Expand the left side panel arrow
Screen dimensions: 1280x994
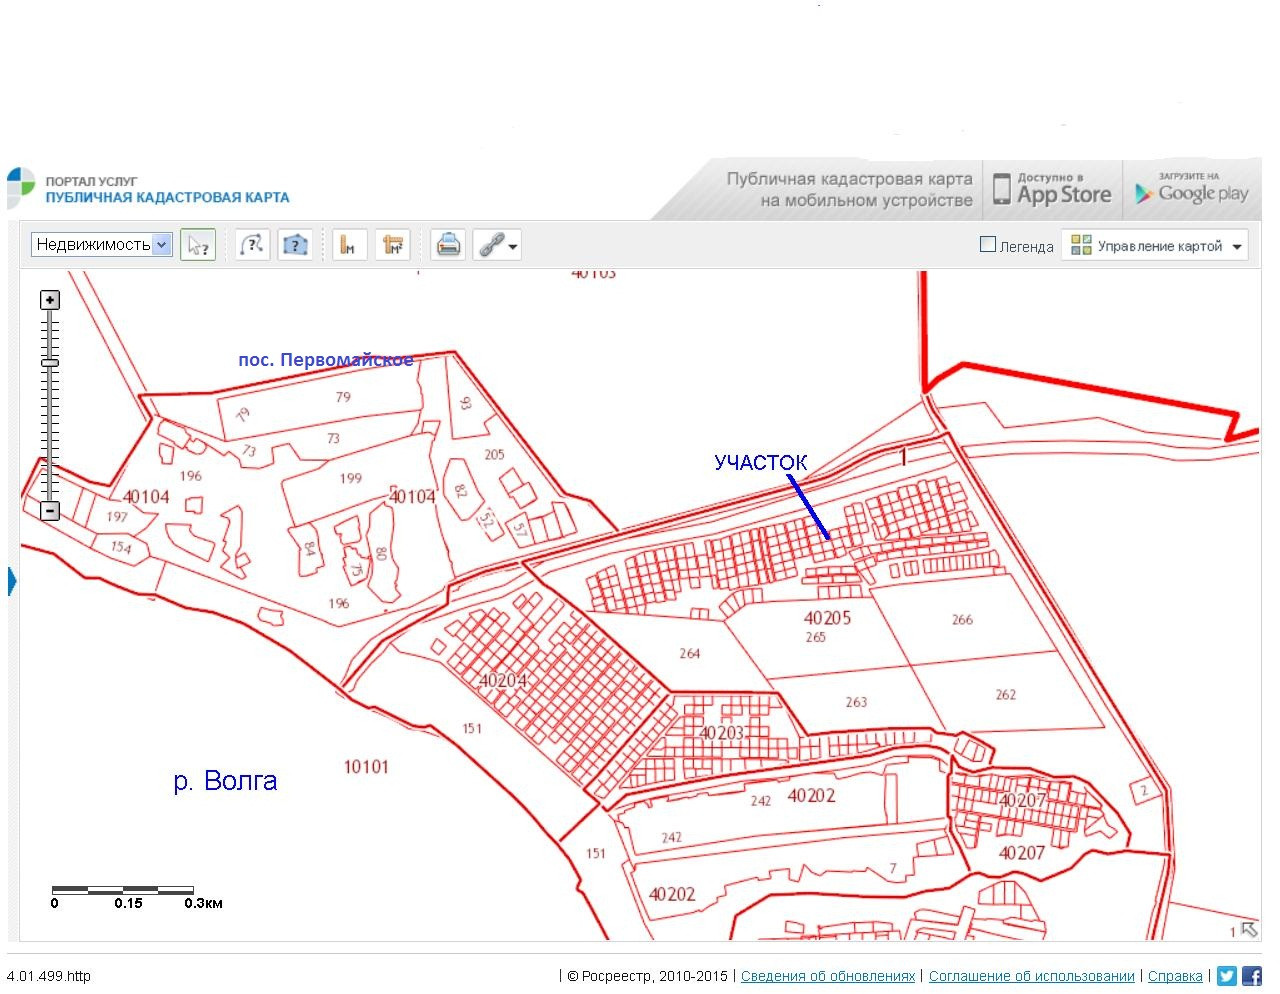tap(13, 580)
